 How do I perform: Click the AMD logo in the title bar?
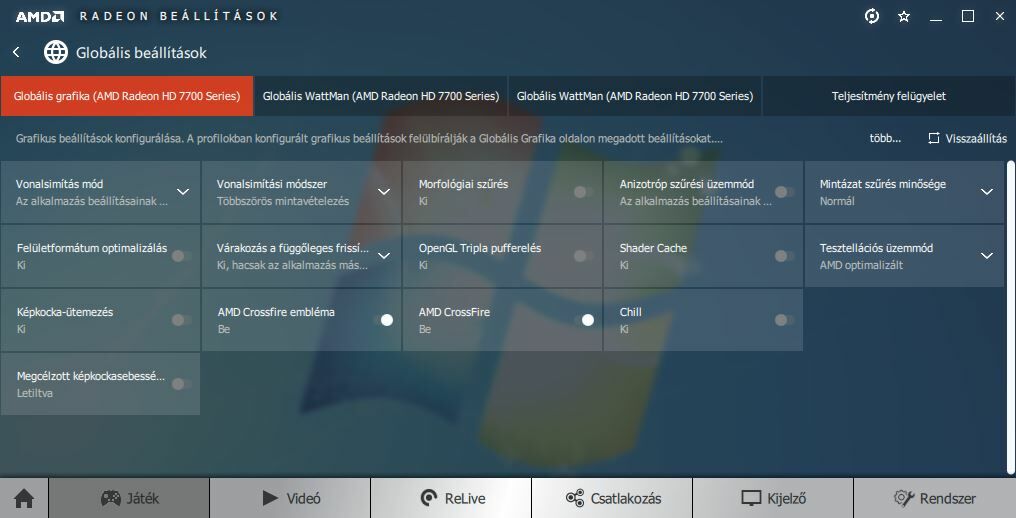(x=40, y=16)
